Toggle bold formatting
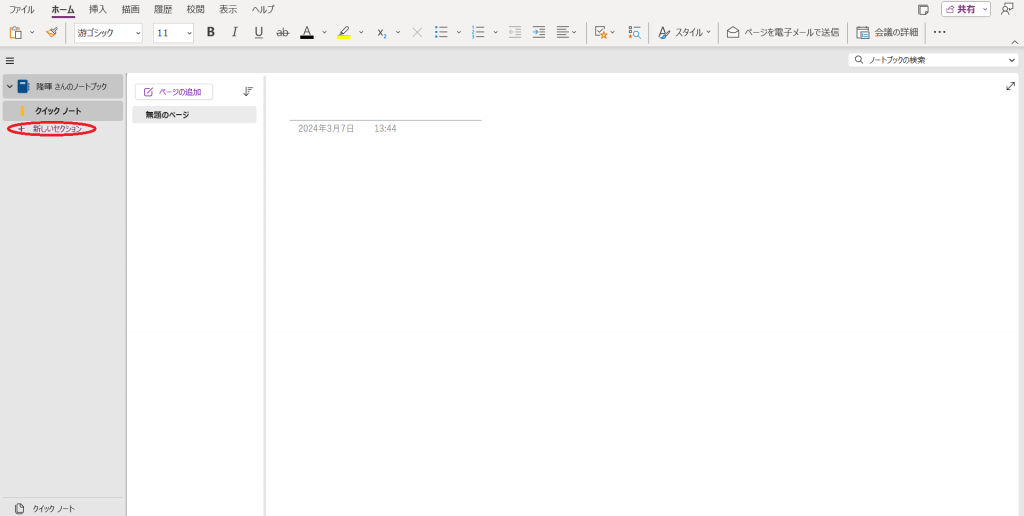 (210, 32)
